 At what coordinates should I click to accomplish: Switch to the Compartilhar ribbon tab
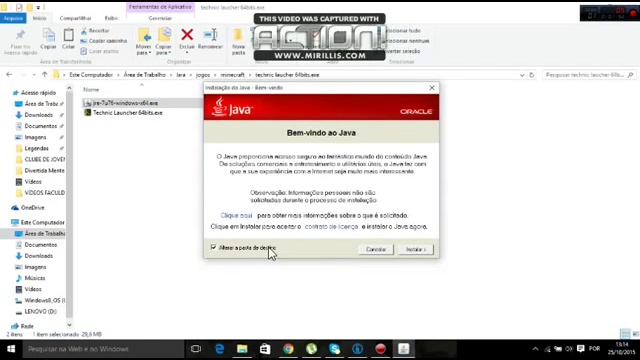tap(75, 18)
